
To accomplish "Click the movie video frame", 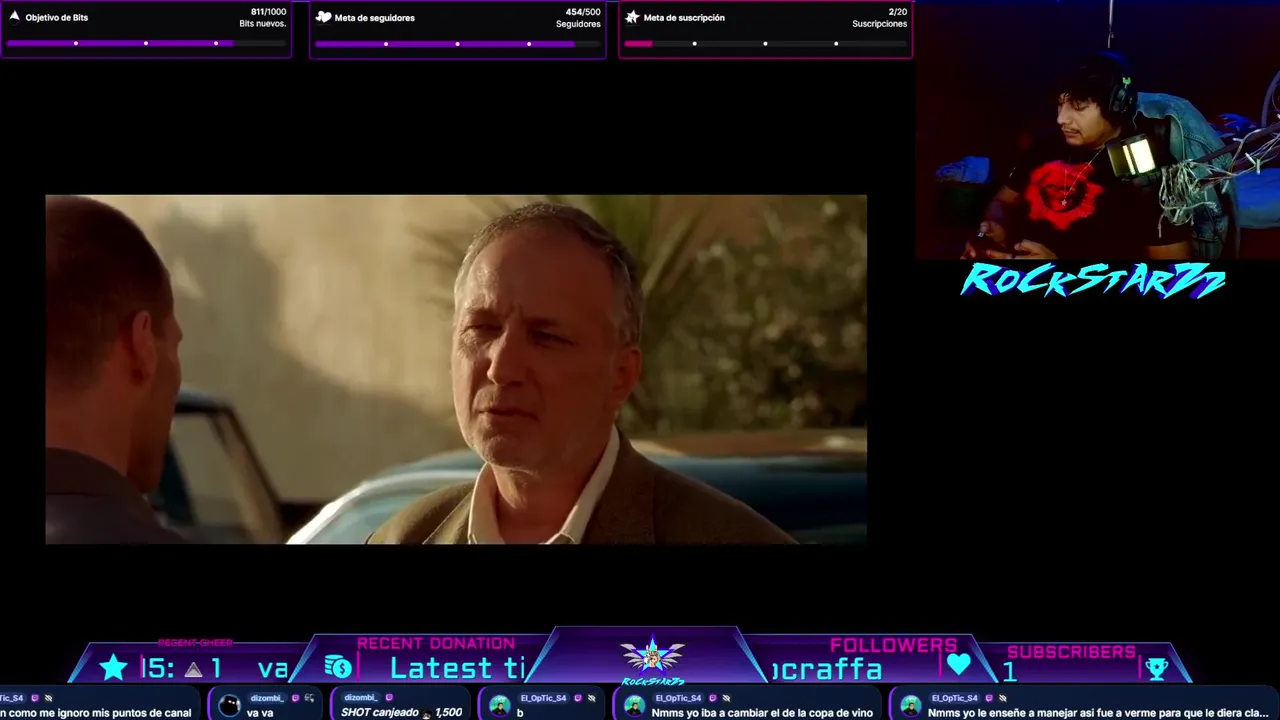I will tap(456, 369).
